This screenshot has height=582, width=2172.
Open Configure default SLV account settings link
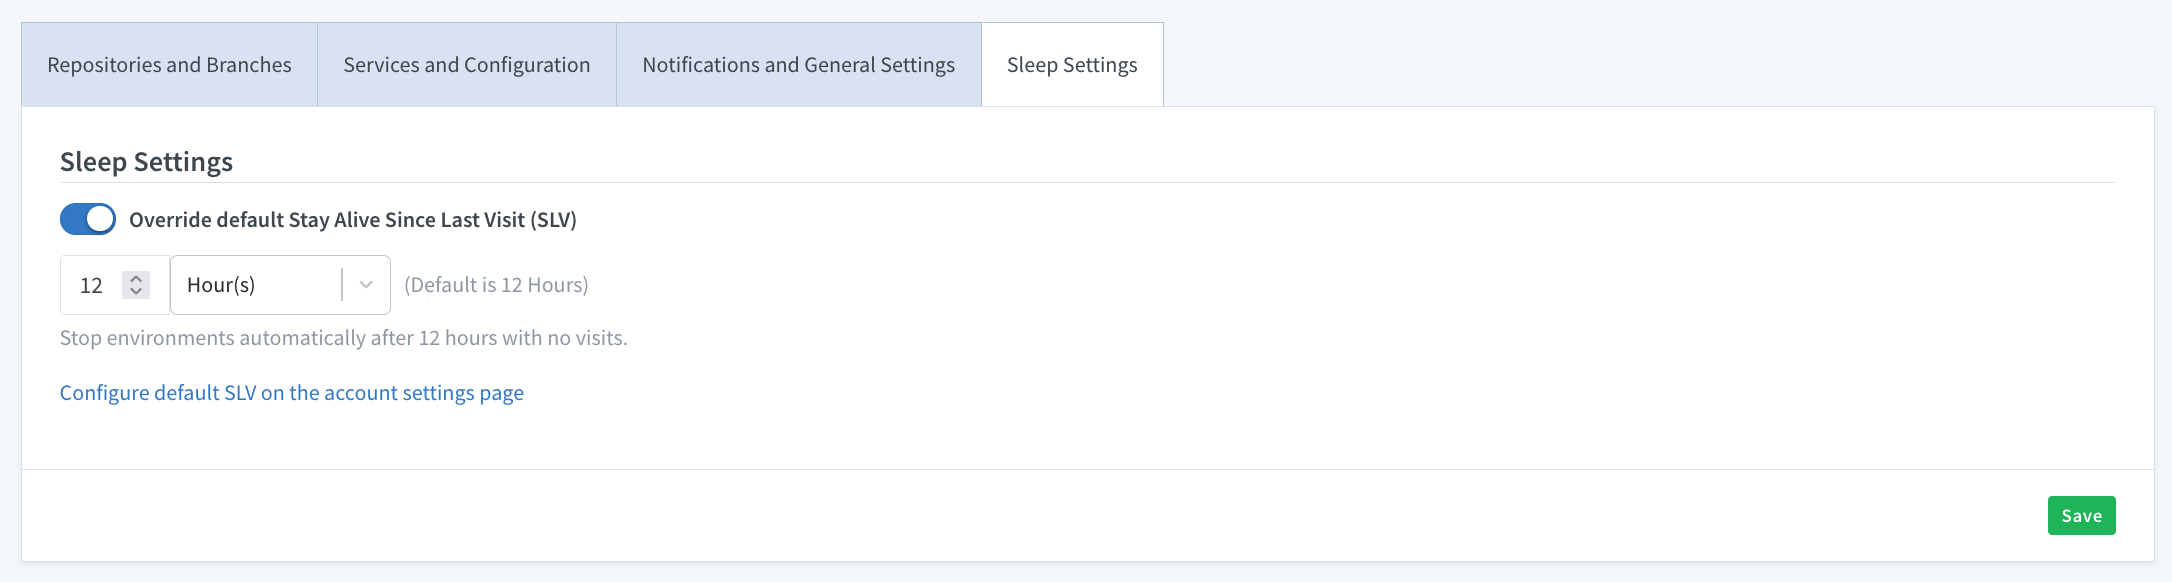[x=292, y=393]
